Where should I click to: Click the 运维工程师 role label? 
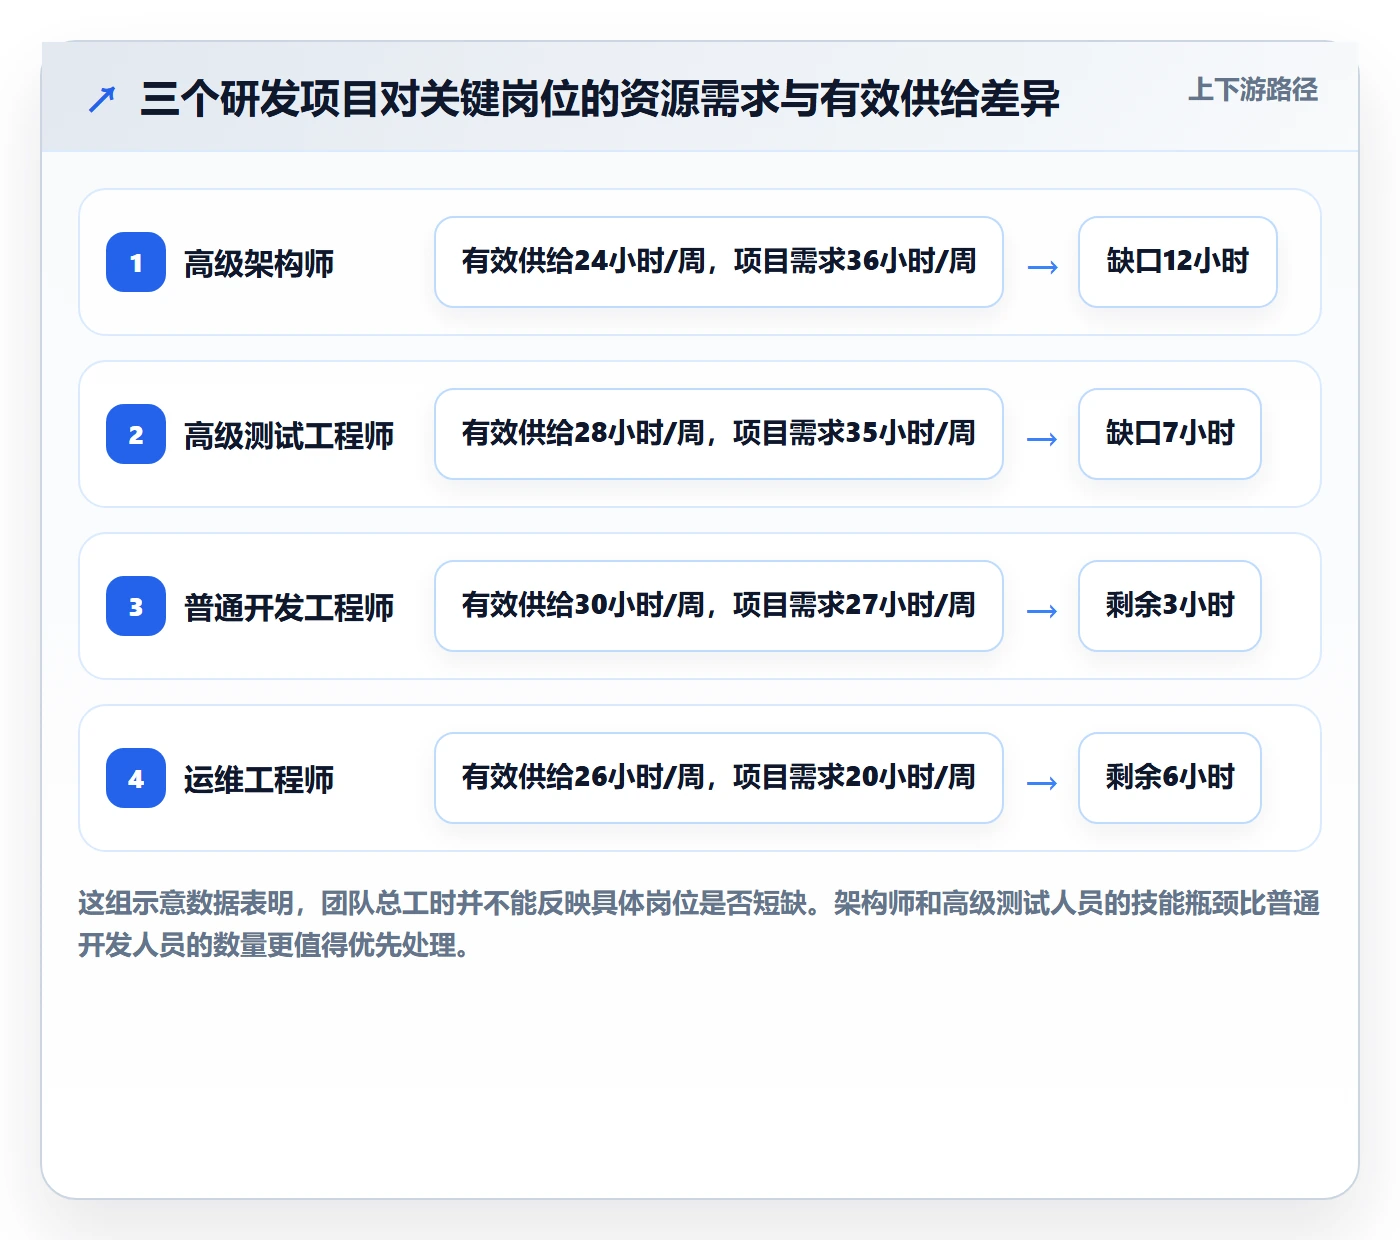point(259,779)
